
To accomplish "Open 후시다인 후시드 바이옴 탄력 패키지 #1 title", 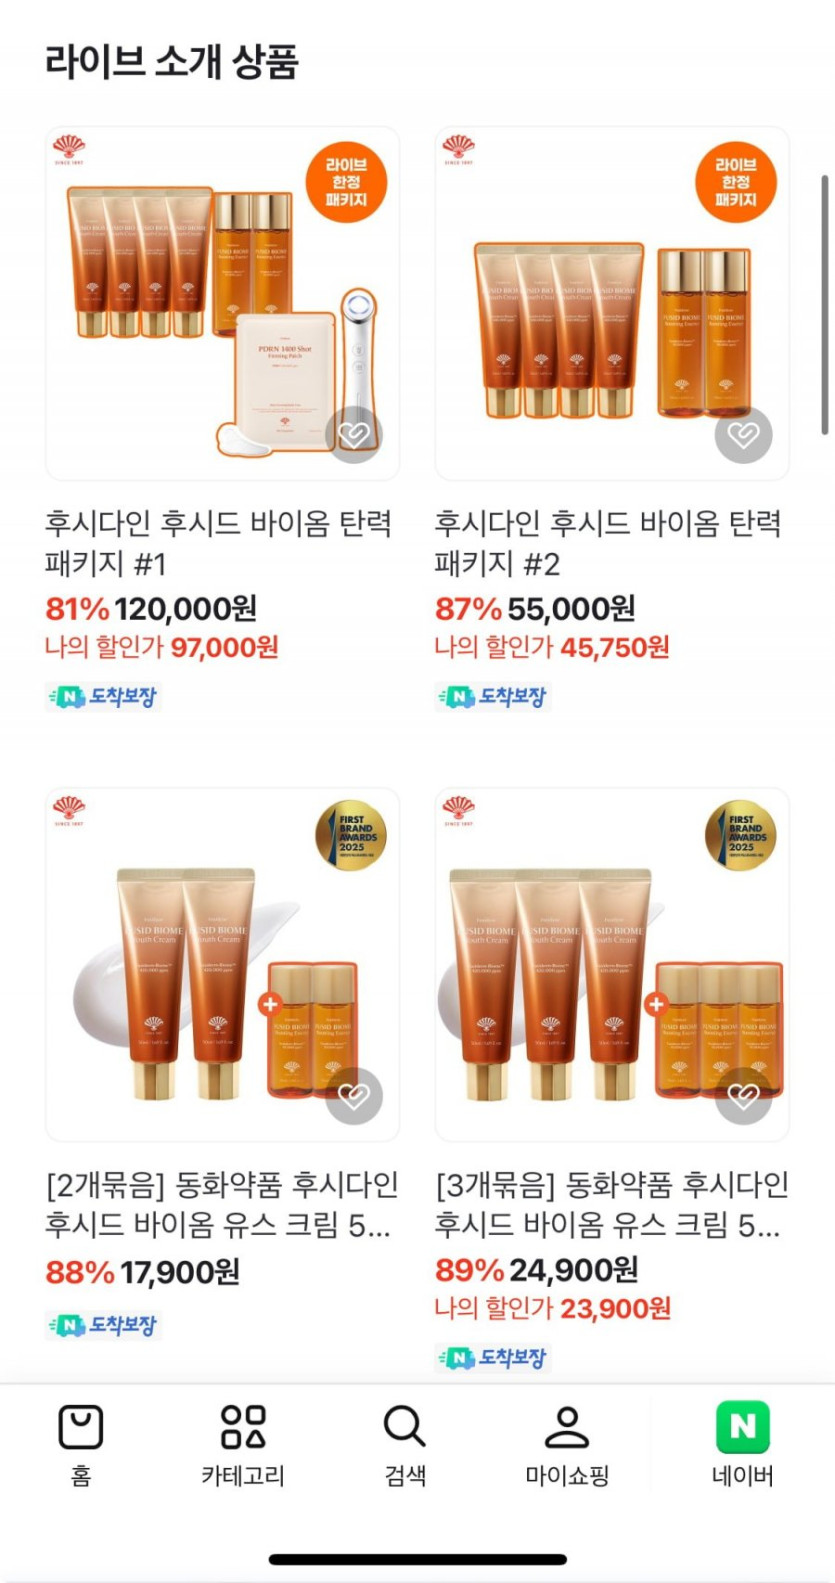I will click(x=218, y=543).
